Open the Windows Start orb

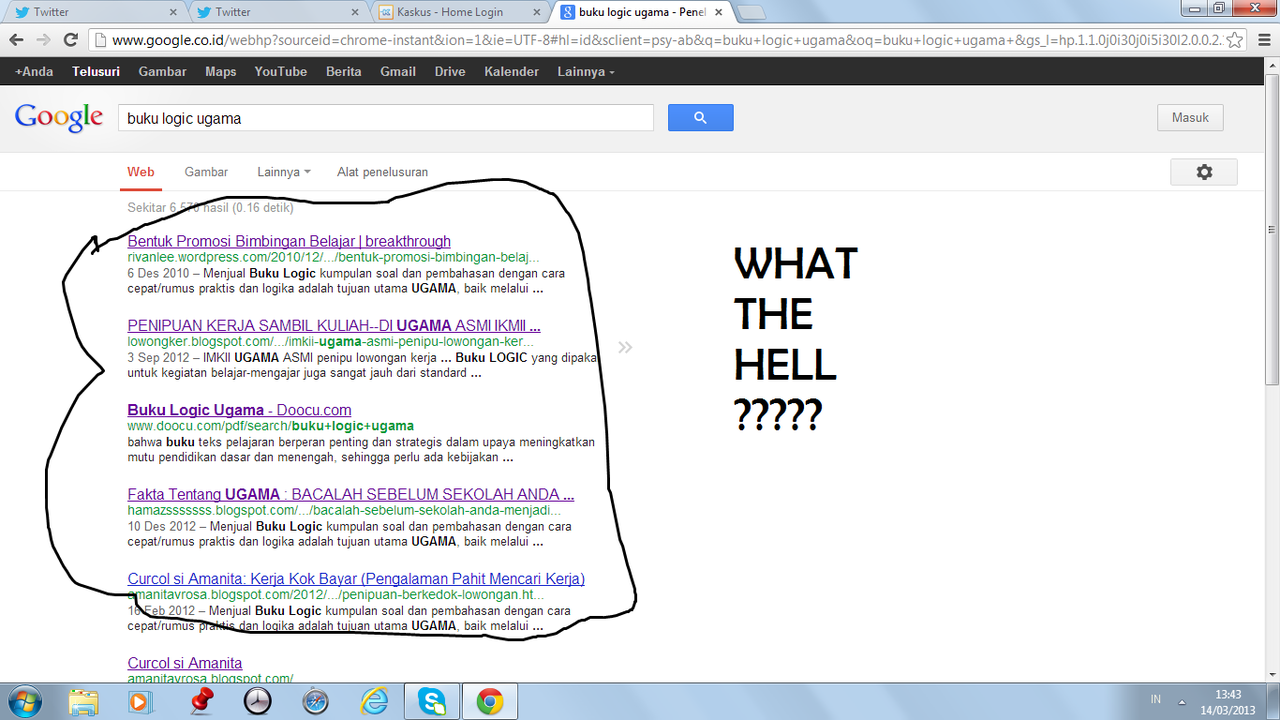(23, 701)
